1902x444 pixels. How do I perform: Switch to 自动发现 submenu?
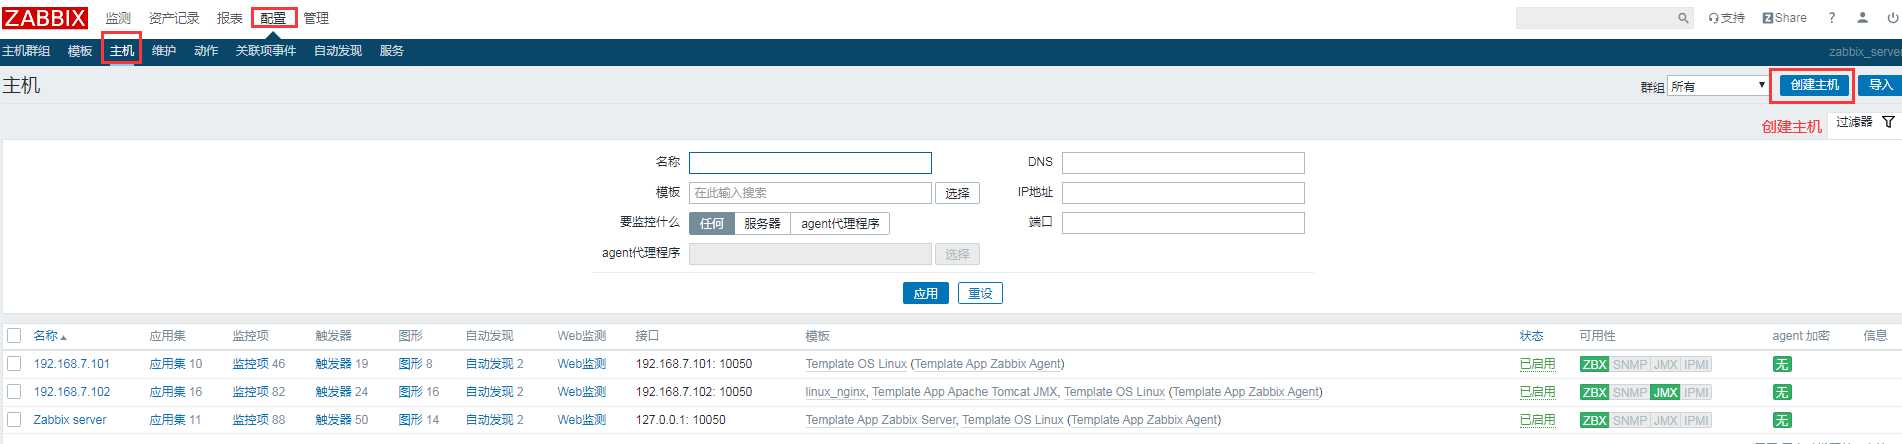[338, 51]
